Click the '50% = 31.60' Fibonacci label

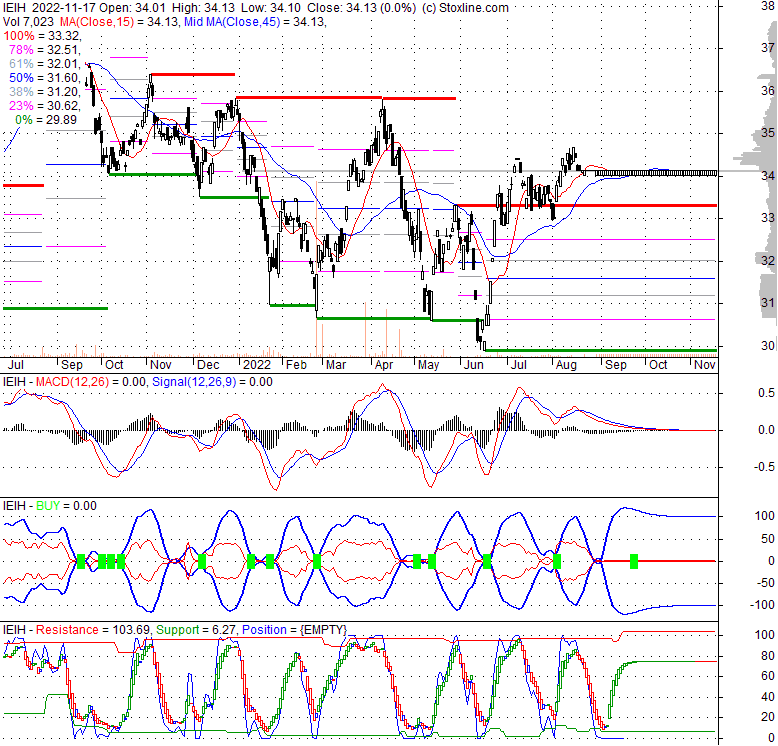point(44,78)
